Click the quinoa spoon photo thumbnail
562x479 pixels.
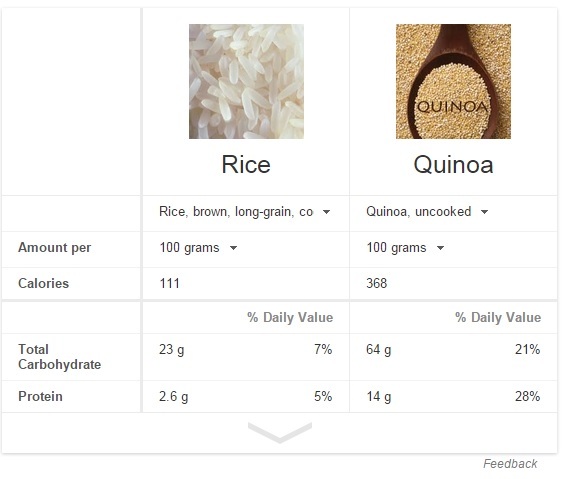coord(453,81)
